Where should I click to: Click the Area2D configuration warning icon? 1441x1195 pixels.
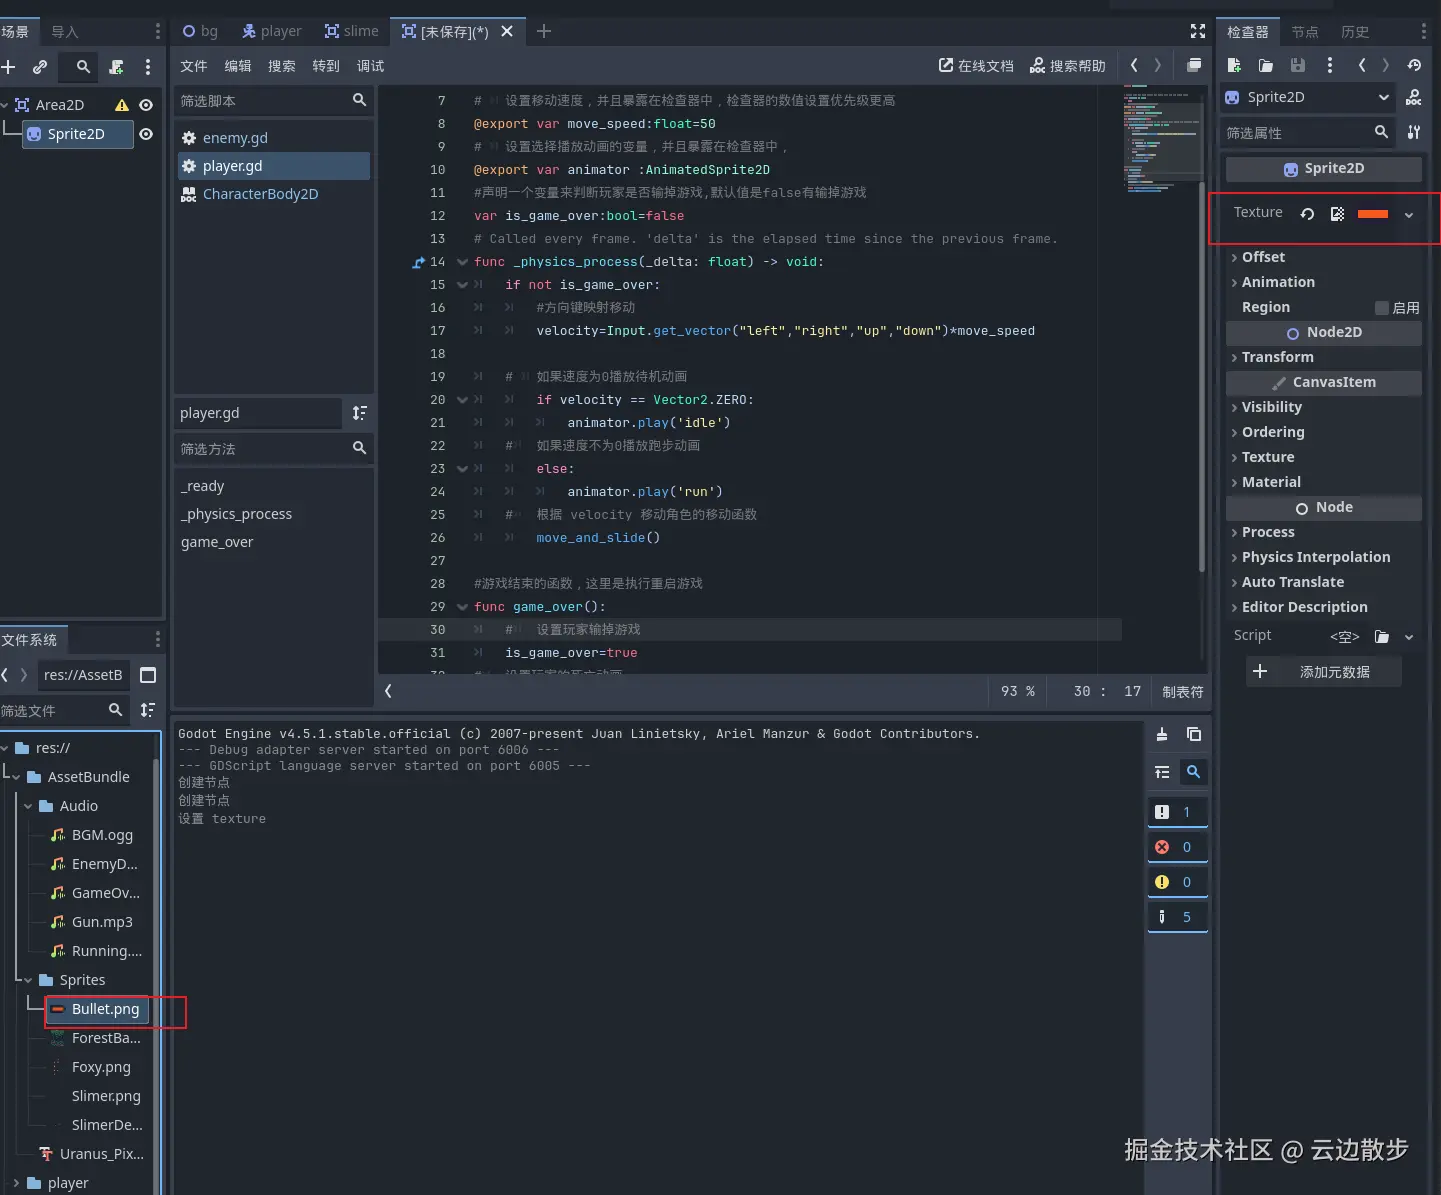[122, 105]
